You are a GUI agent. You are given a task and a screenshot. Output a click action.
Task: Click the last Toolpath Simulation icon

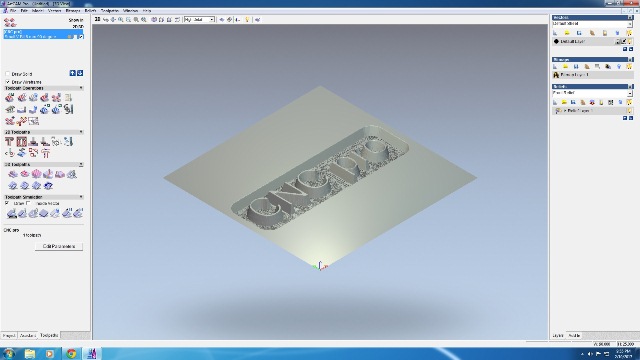click(78, 213)
